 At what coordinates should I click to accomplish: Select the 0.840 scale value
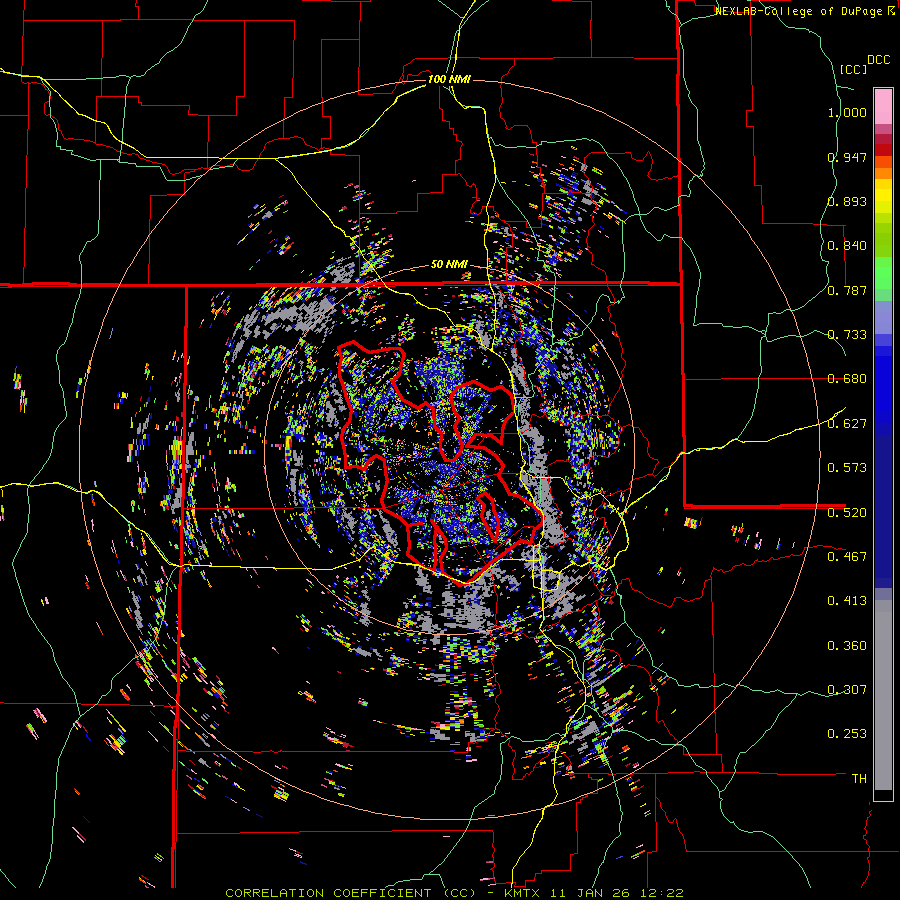click(x=847, y=246)
